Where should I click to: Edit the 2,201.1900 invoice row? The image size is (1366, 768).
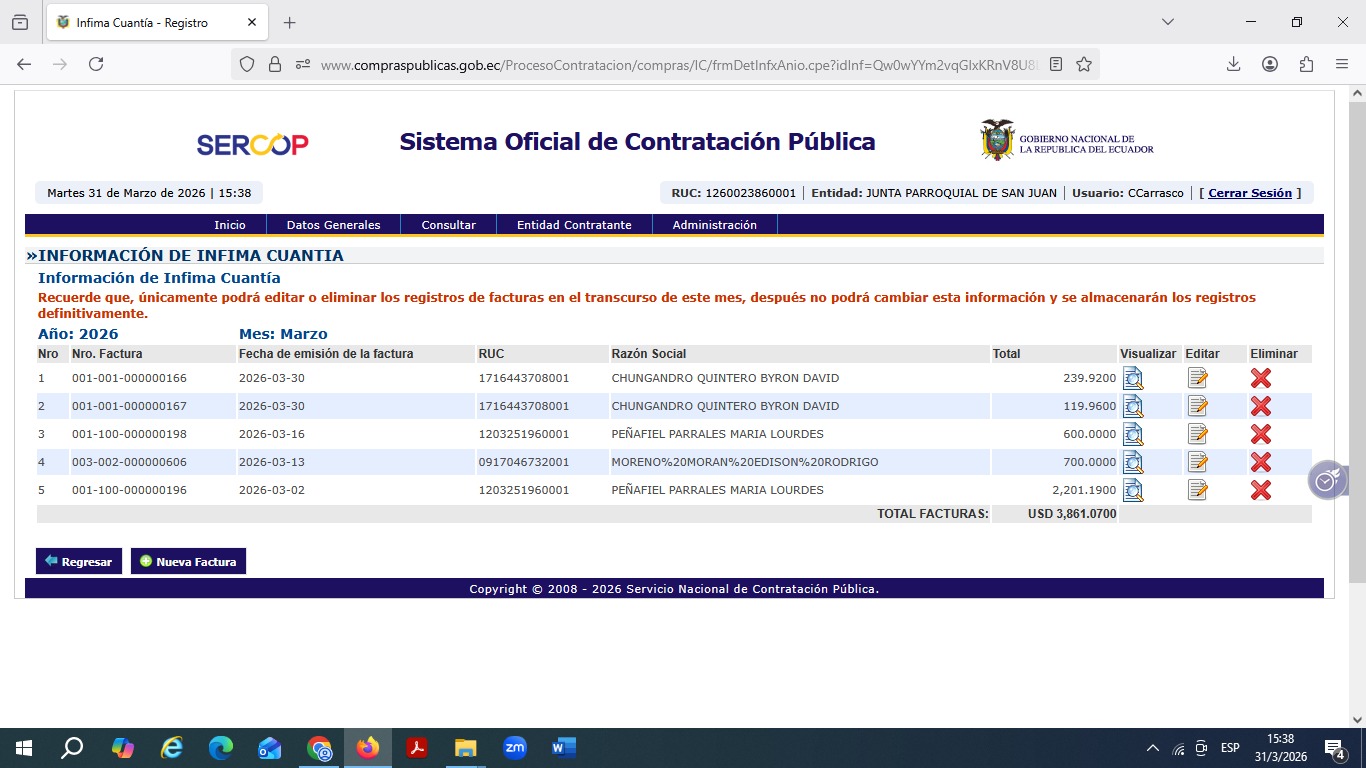coord(1197,490)
